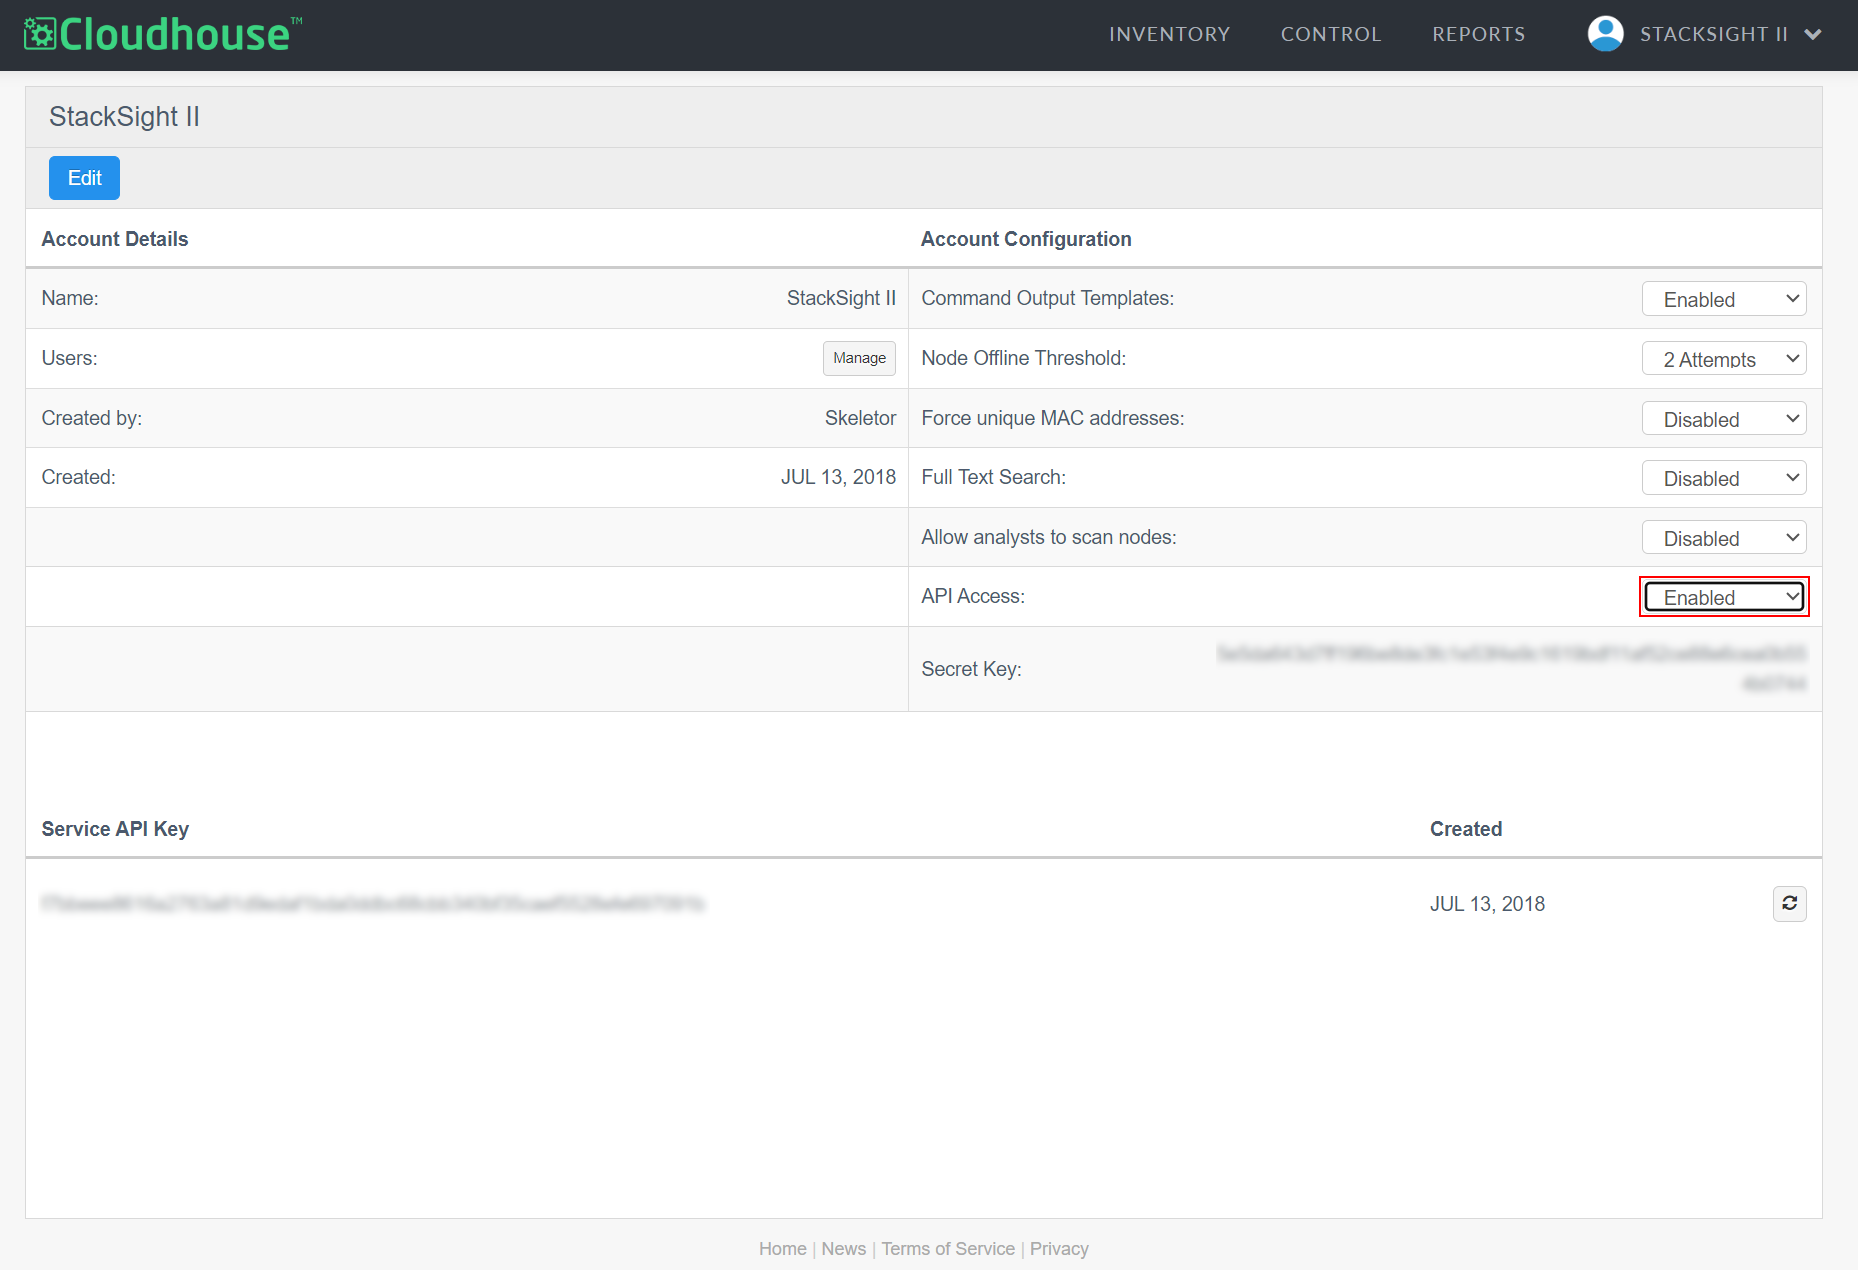1858x1270 pixels.
Task: Open the Privacy link
Action: 1059,1249
